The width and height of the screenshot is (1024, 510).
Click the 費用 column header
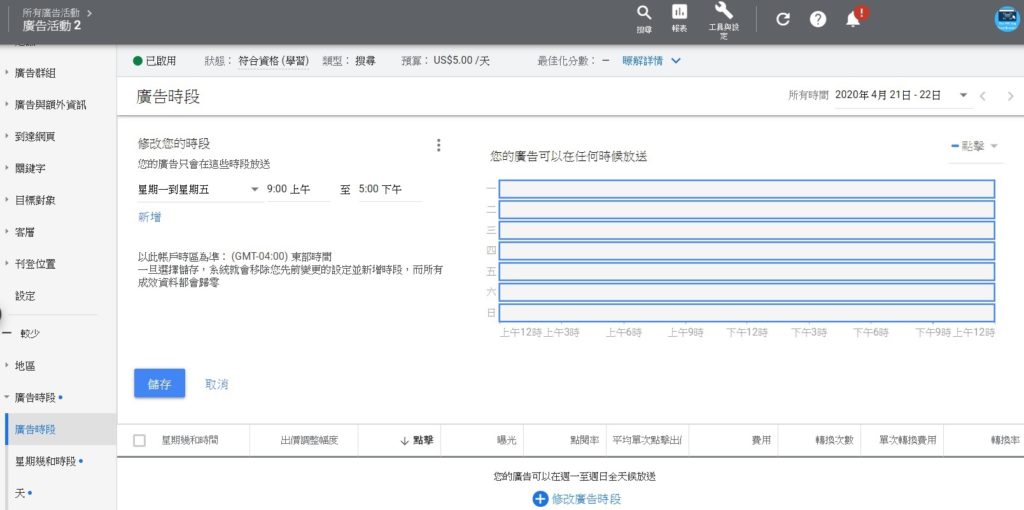coord(761,441)
